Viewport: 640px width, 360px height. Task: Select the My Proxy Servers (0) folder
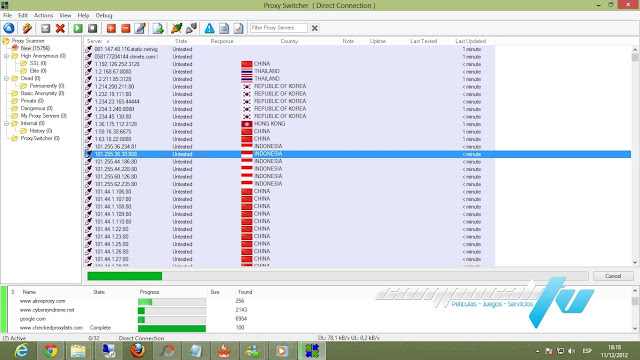coord(44,116)
